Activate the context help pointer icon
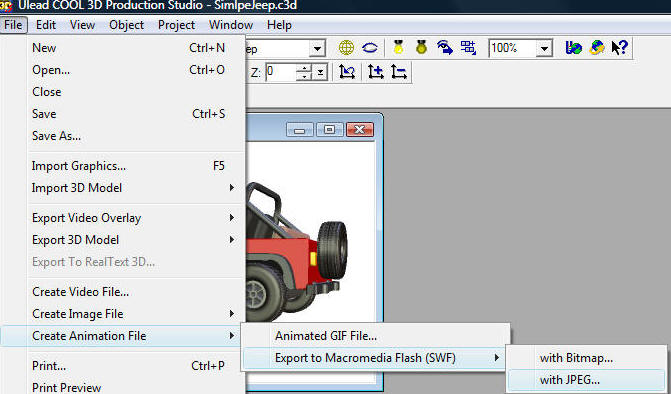The width and height of the screenshot is (671, 394). (619, 47)
